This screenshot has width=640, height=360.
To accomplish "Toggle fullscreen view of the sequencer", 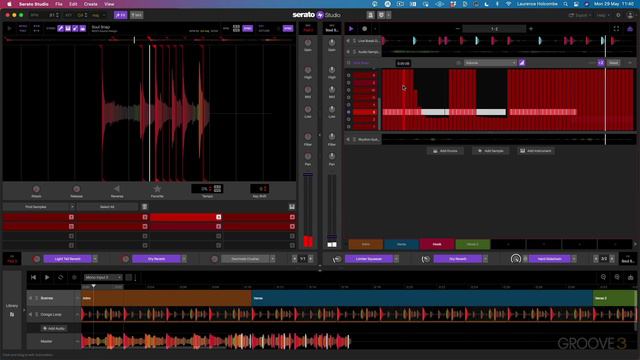I will pos(616,29).
